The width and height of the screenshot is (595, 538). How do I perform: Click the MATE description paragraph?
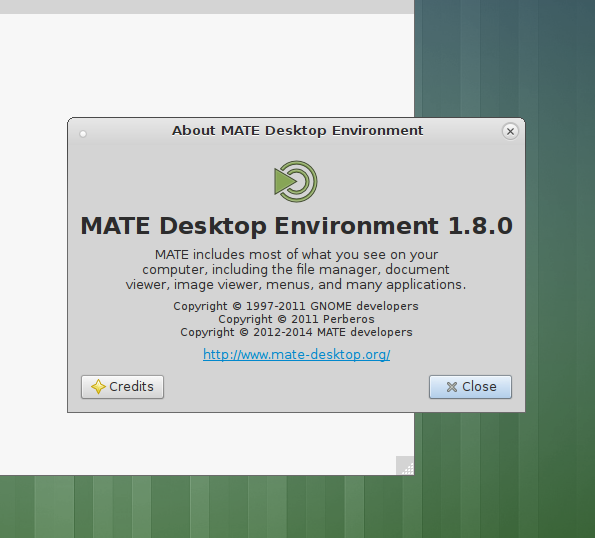pos(296,269)
